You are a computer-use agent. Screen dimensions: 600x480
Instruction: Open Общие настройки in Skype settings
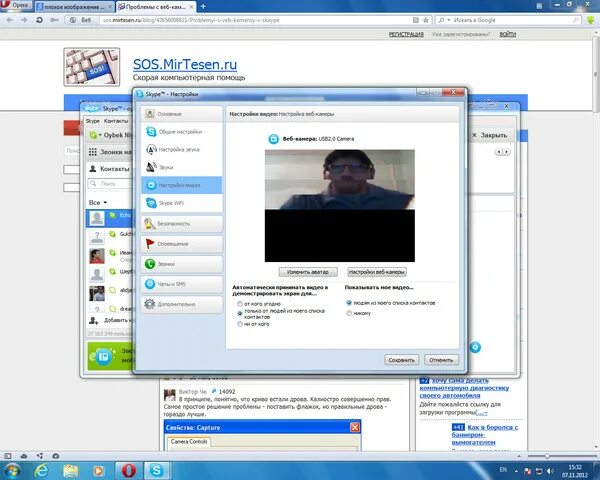181,132
